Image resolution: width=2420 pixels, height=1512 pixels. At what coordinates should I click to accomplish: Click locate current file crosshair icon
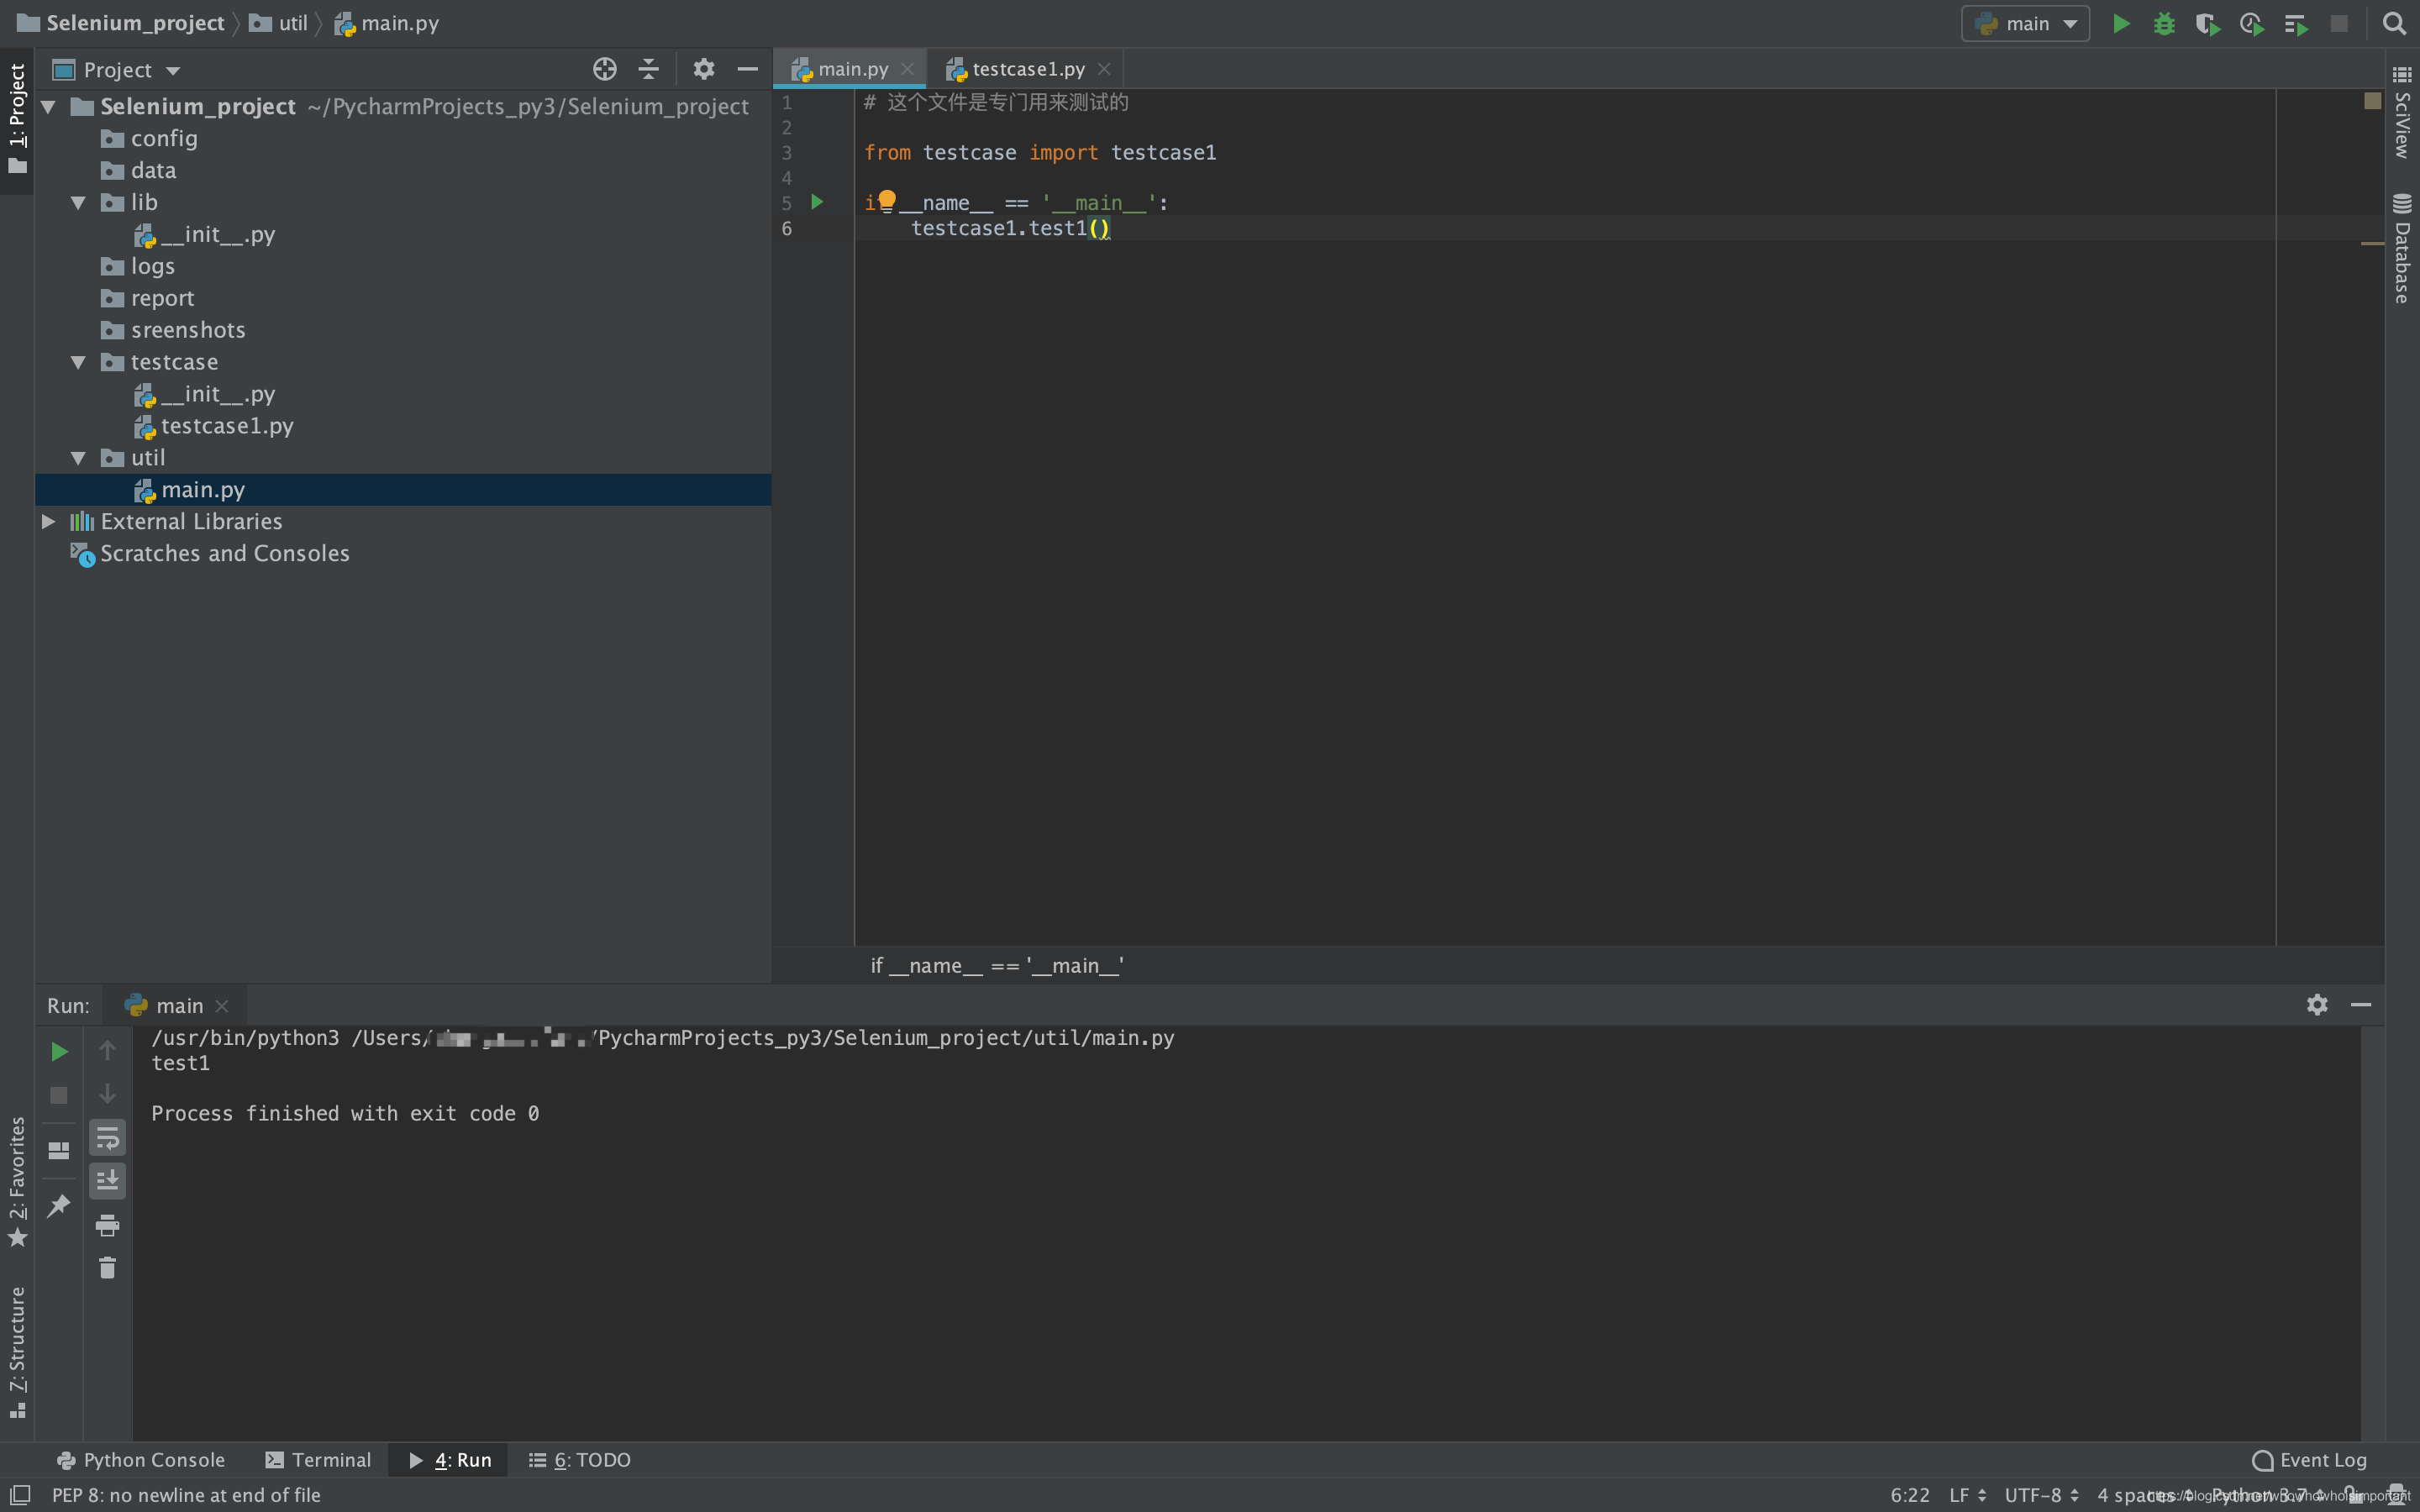coord(604,69)
